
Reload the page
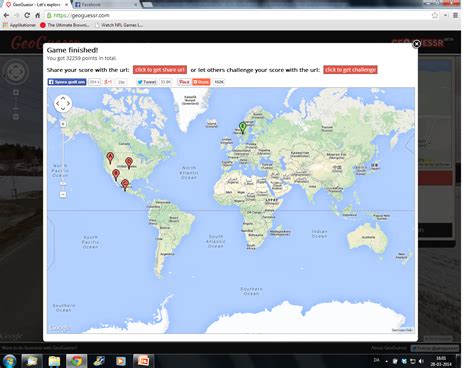pyautogui.click(x=27, y=15)
